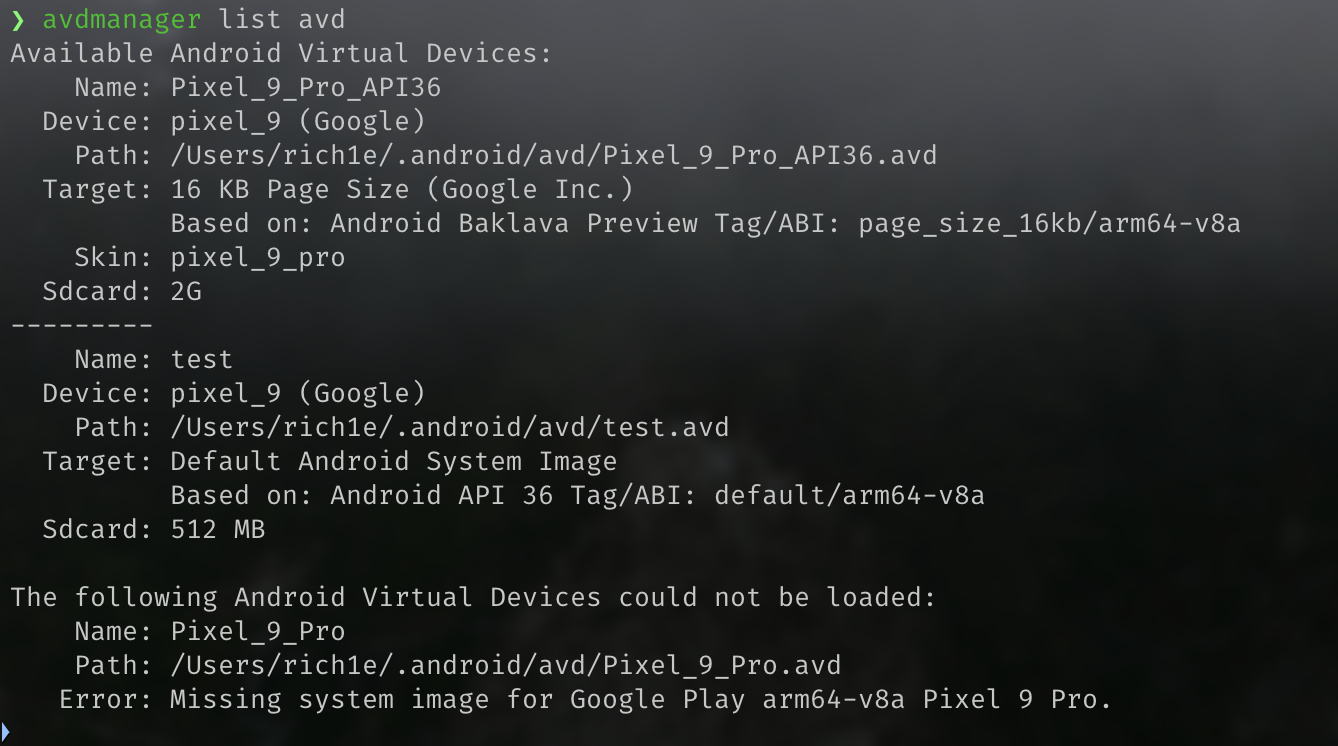Select the Pixel_9_Pro_API36 name value
The height and width of the screenshot is (746, 1338).
click(305, 88)
